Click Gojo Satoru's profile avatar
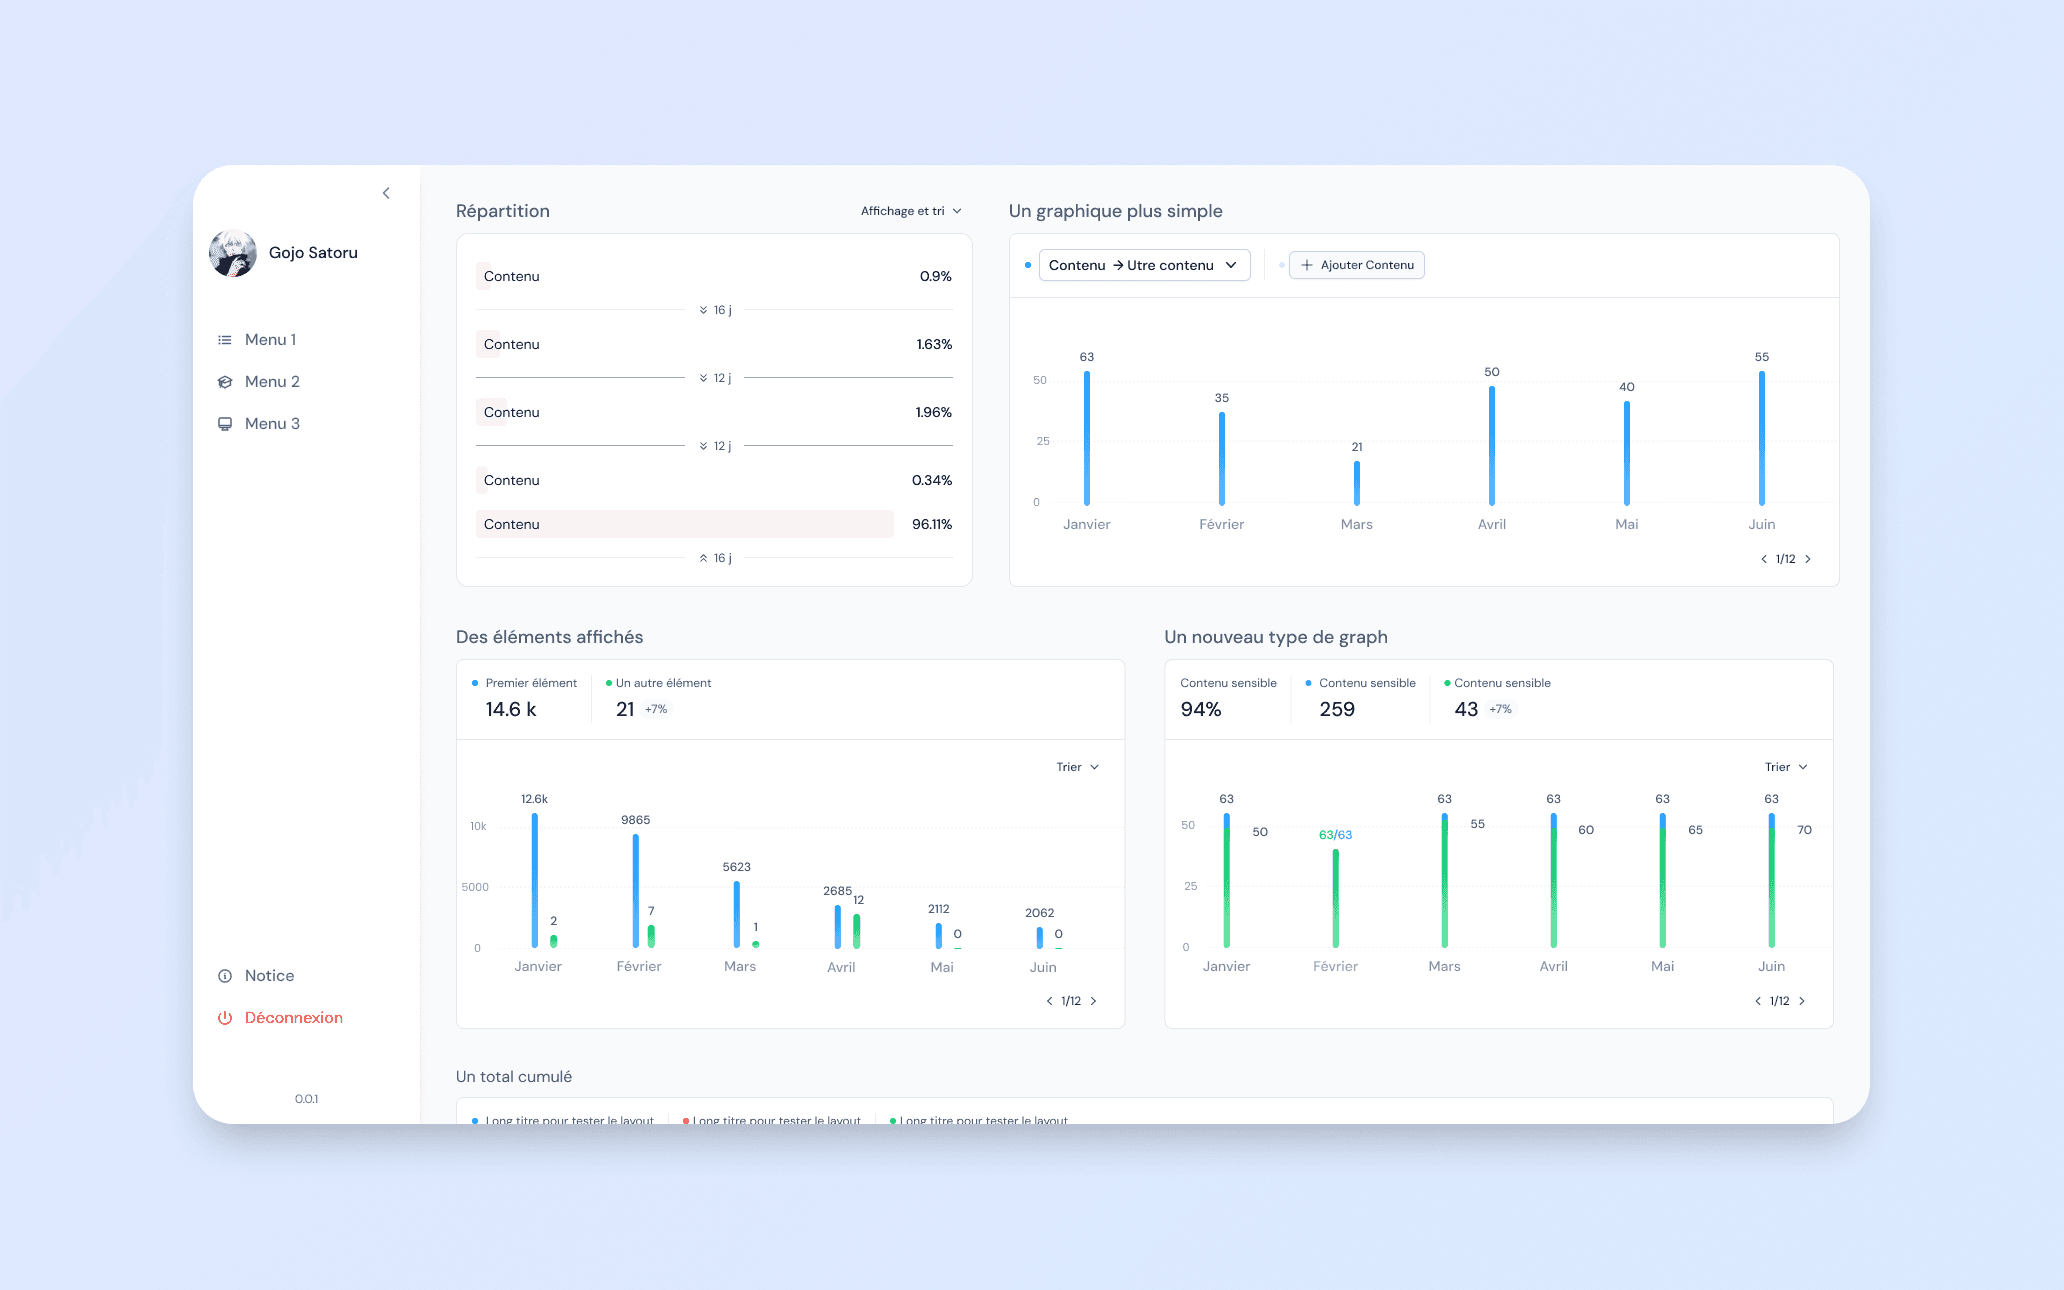The image size is (2064, 1290). coord(233,253)
